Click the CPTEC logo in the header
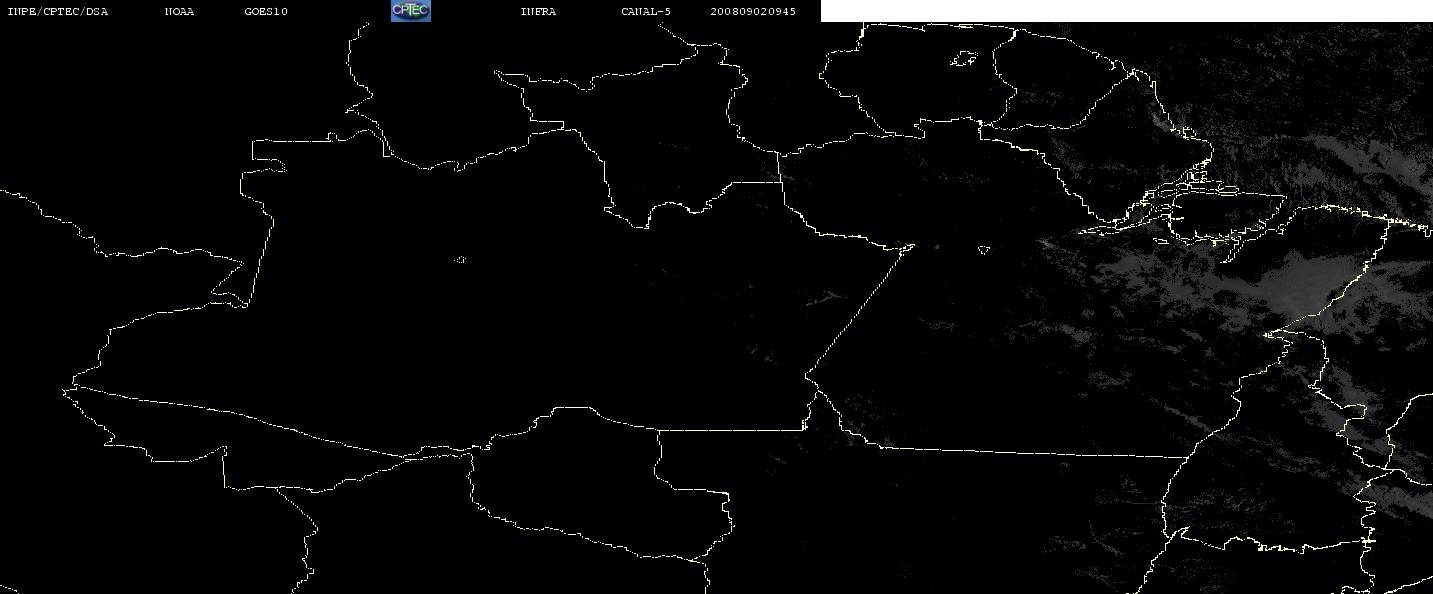Image resolution: width=1433 pixels, height=594 pixels. [411, 11]
